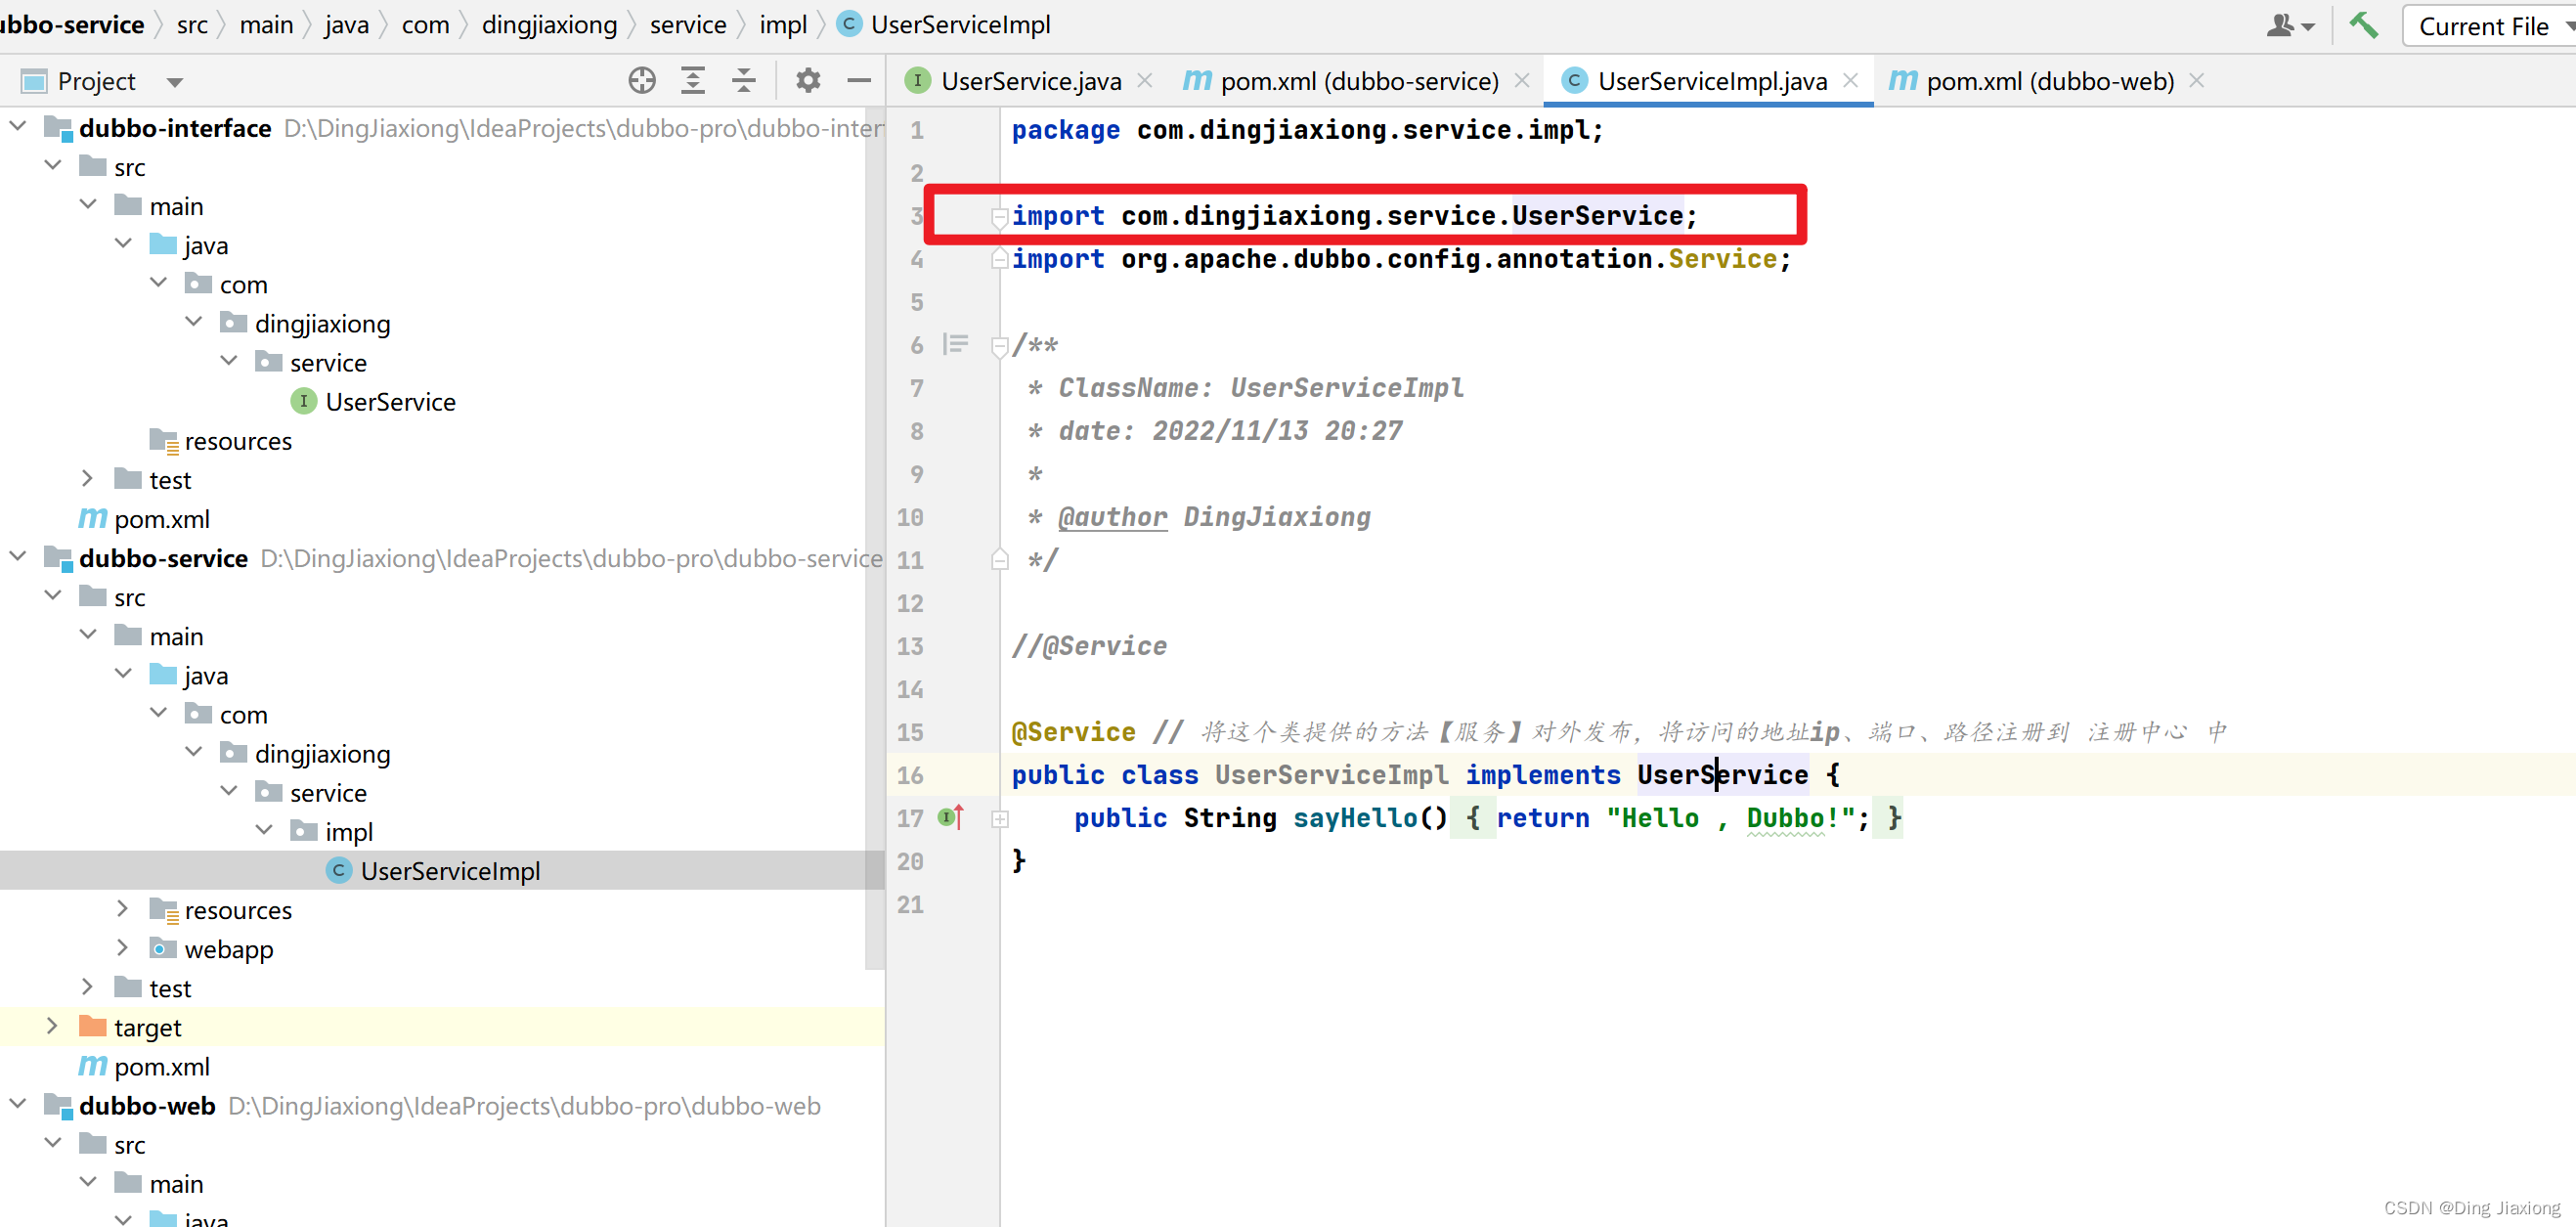Image resolution: width=2576 pixels, height=1227 pixels.
Task: Close the UserServiceImpl.java tab
Action: tap(1850, 81)
